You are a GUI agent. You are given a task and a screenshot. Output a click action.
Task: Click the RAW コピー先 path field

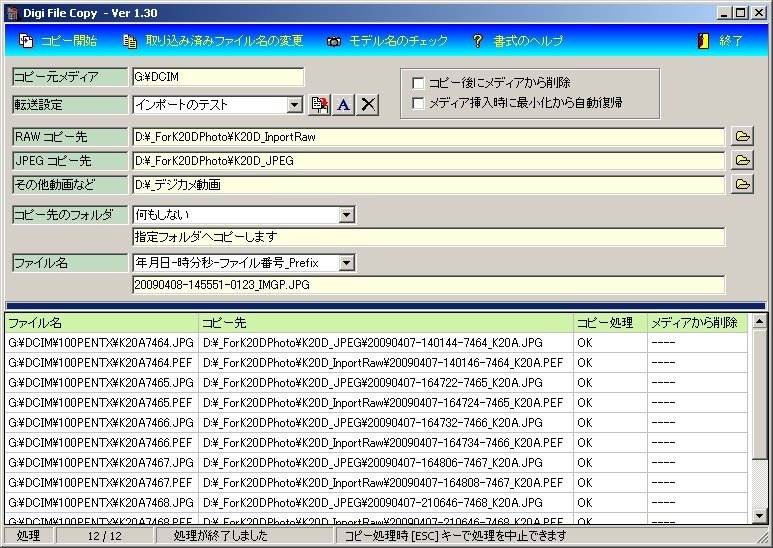428,137
